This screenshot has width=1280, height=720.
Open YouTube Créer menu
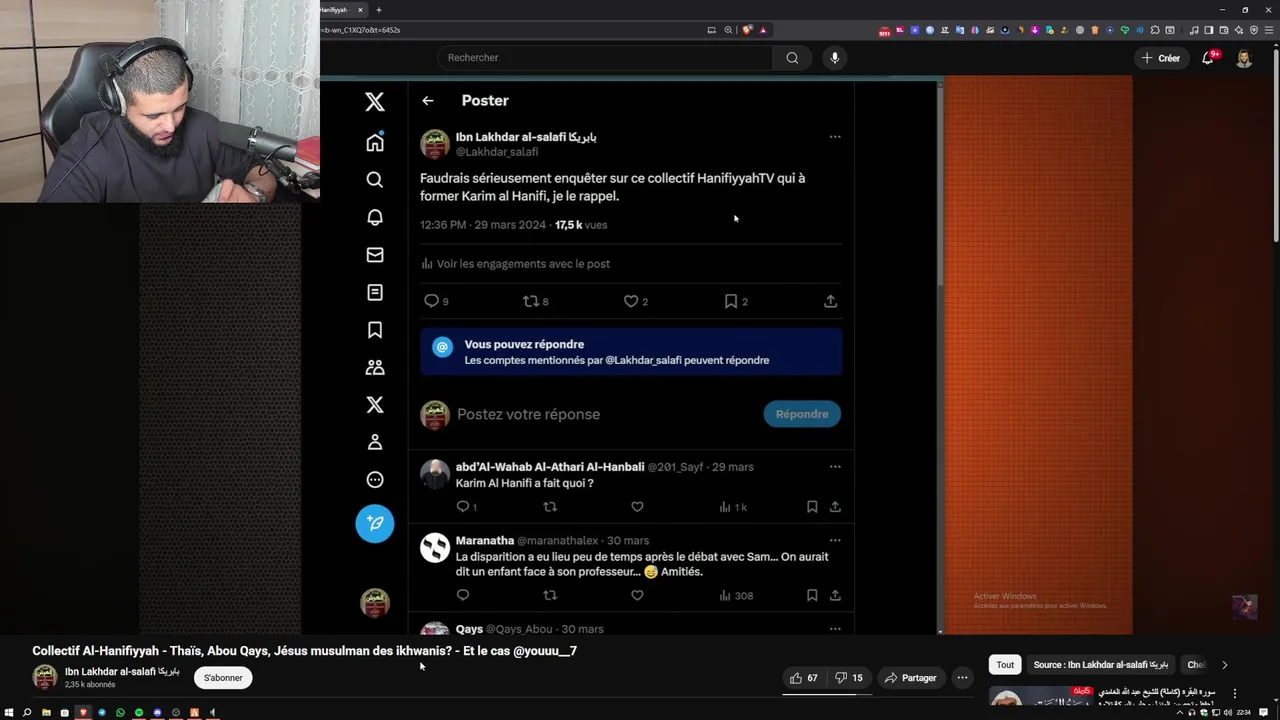(x=1161, y=58)
